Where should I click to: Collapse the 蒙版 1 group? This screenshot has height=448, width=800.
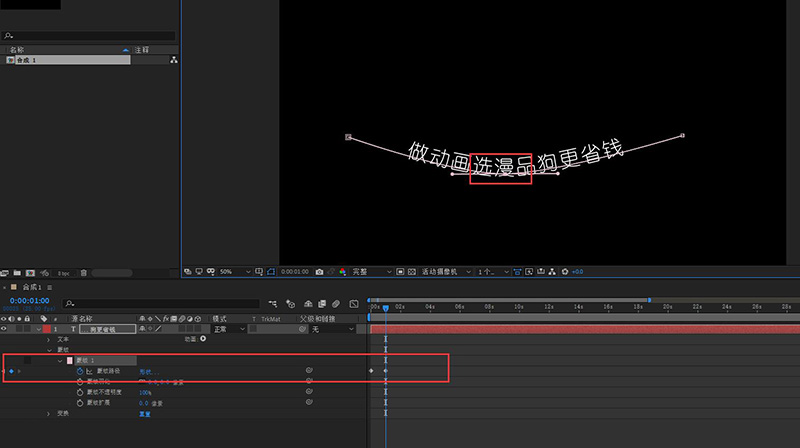pyautogui.click(x=60, y=361)
